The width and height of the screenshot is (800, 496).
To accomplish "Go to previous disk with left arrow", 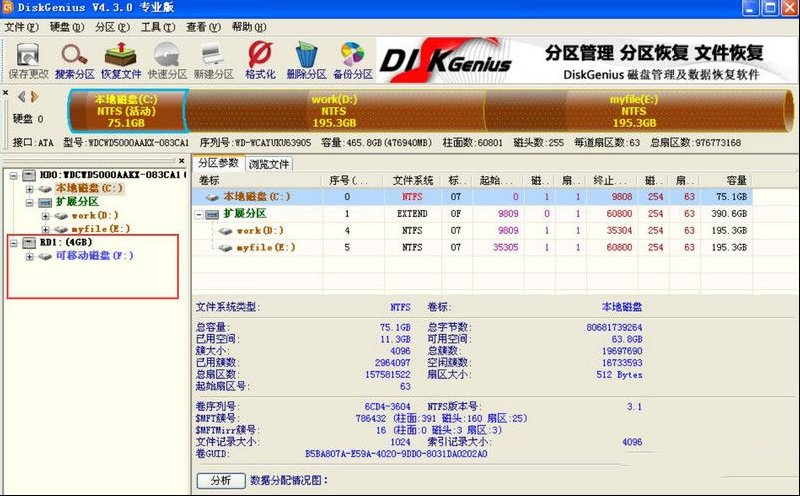I will [21, 96].
